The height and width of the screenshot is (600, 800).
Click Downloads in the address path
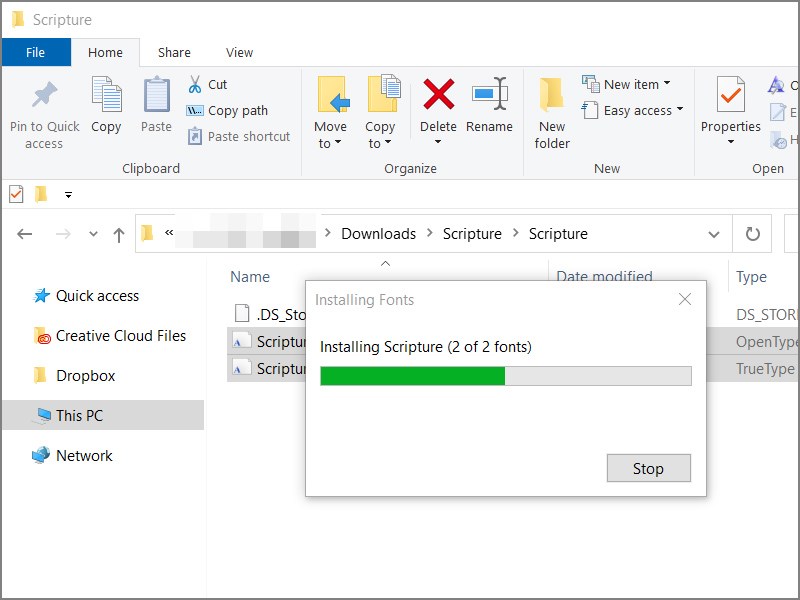point(379,234)
